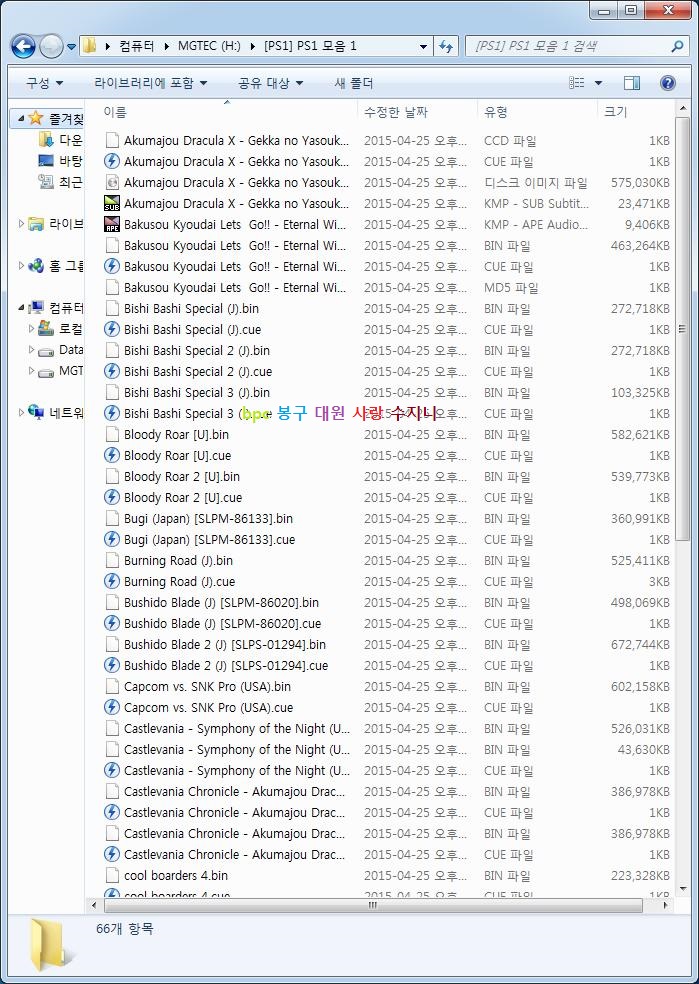Toggle the preview pane icon
The image size is (699, 984).
click(x=632, y=83)
